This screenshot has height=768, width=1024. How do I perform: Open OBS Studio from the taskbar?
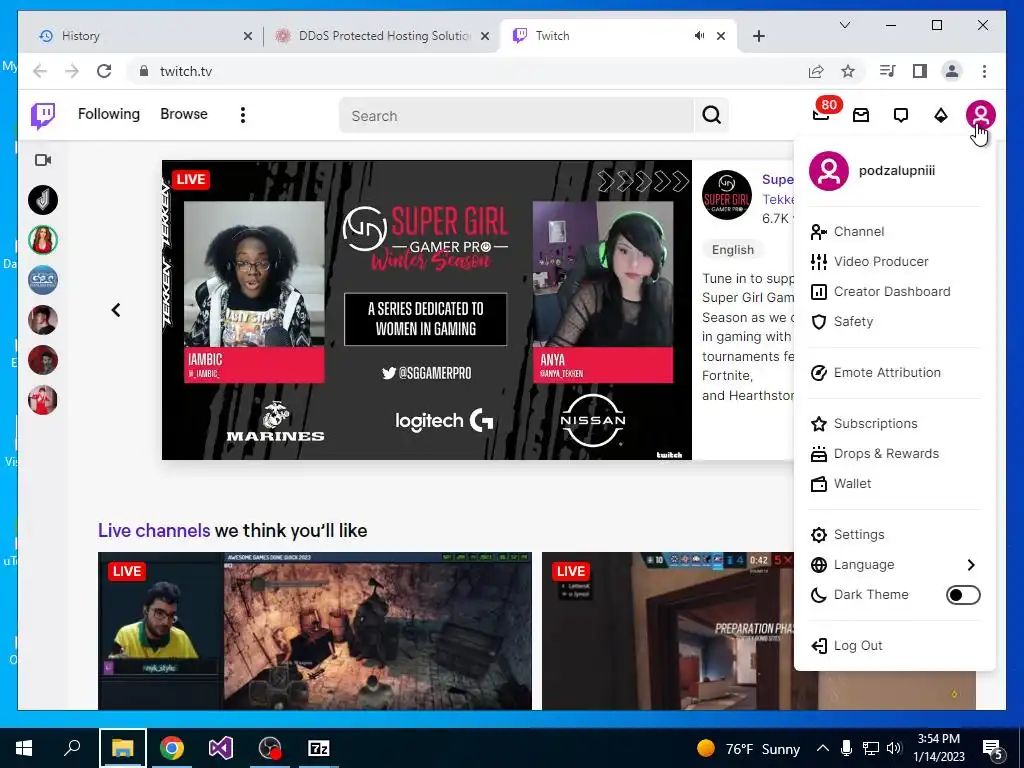(270, 748)
